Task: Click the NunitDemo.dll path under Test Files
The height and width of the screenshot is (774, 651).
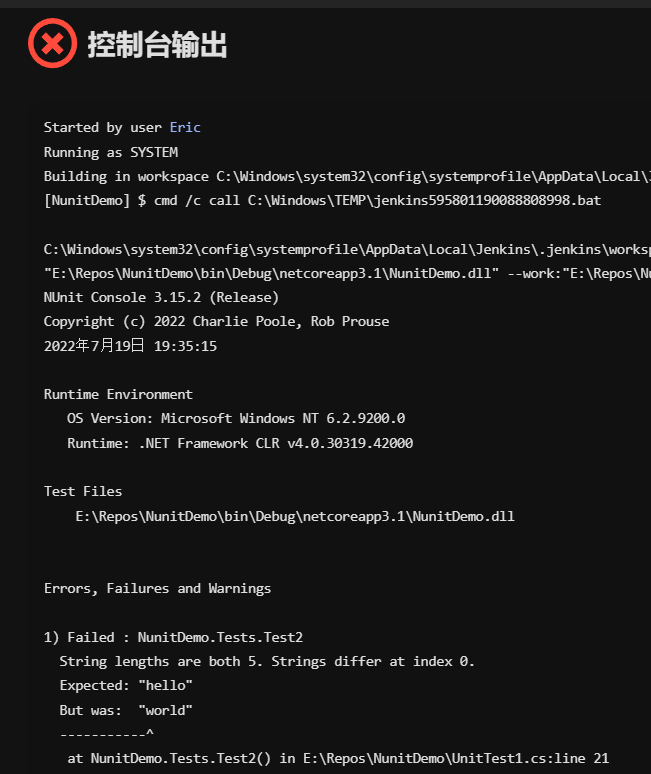Action: (x=295, y=516)
